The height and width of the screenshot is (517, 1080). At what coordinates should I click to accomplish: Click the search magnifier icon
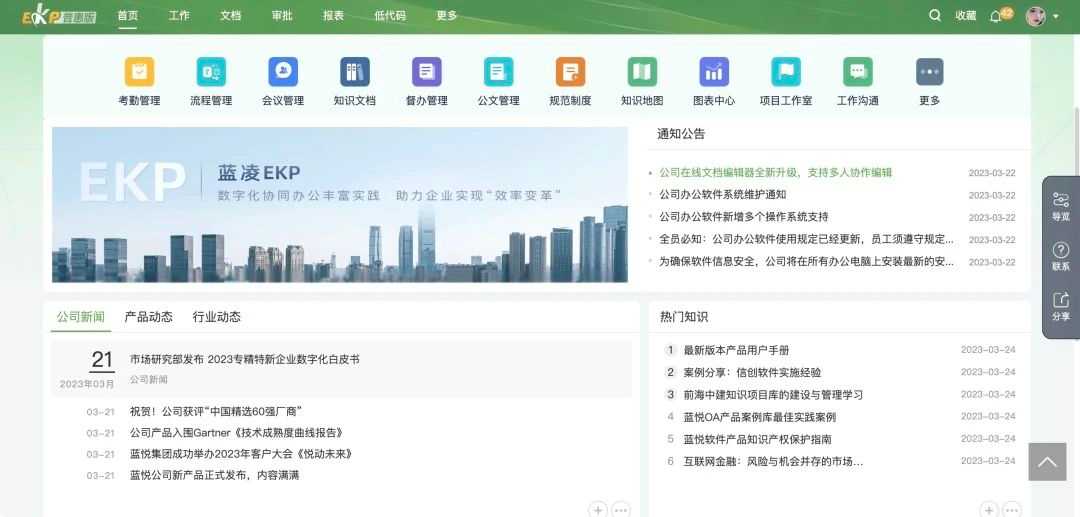pos(935,15)
